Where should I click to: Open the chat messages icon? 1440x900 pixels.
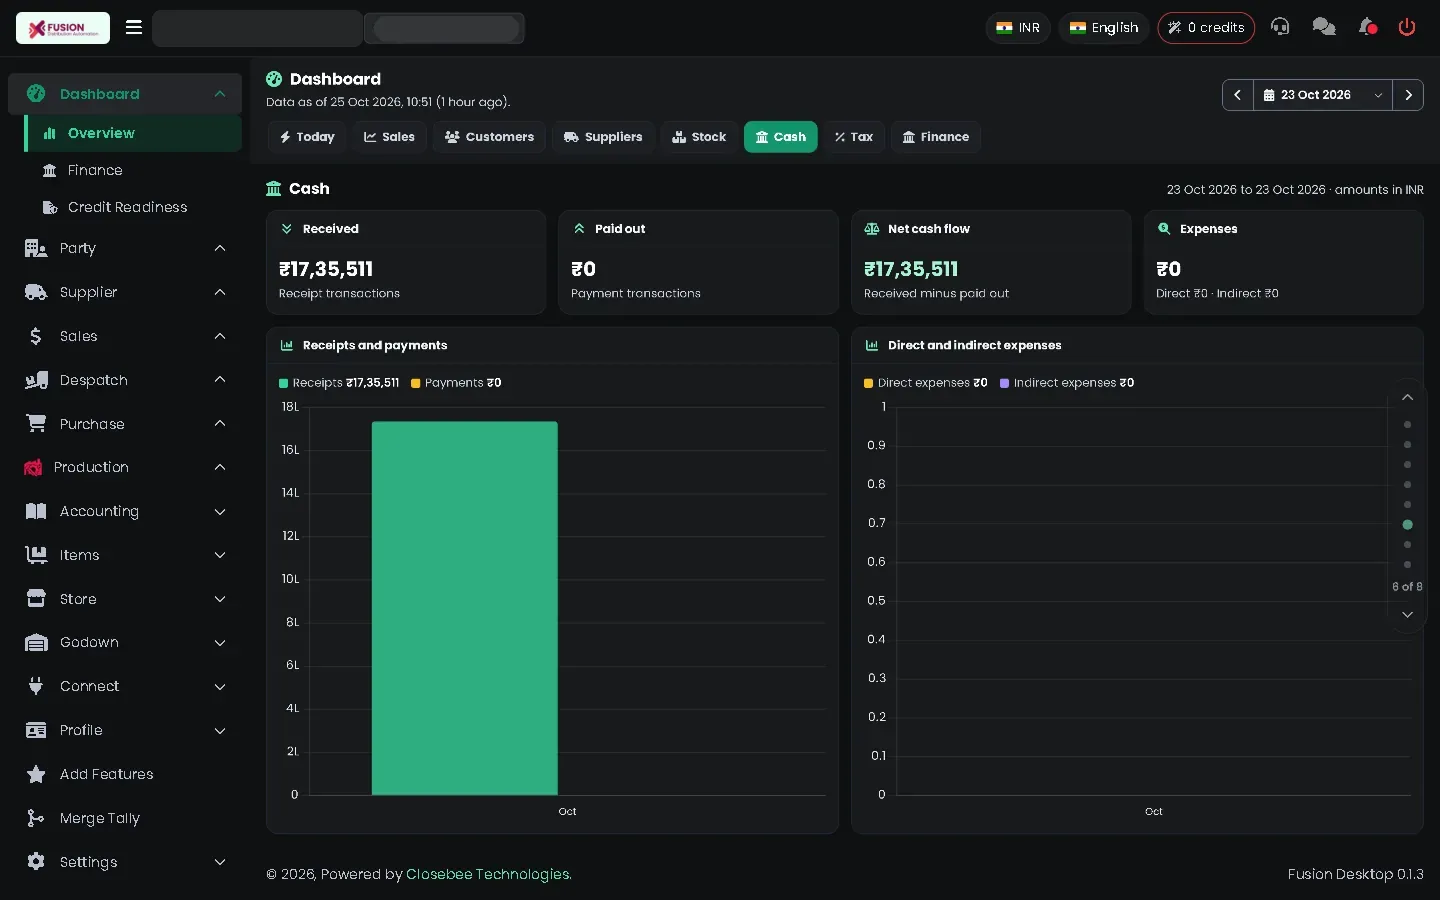point(1324,27)
